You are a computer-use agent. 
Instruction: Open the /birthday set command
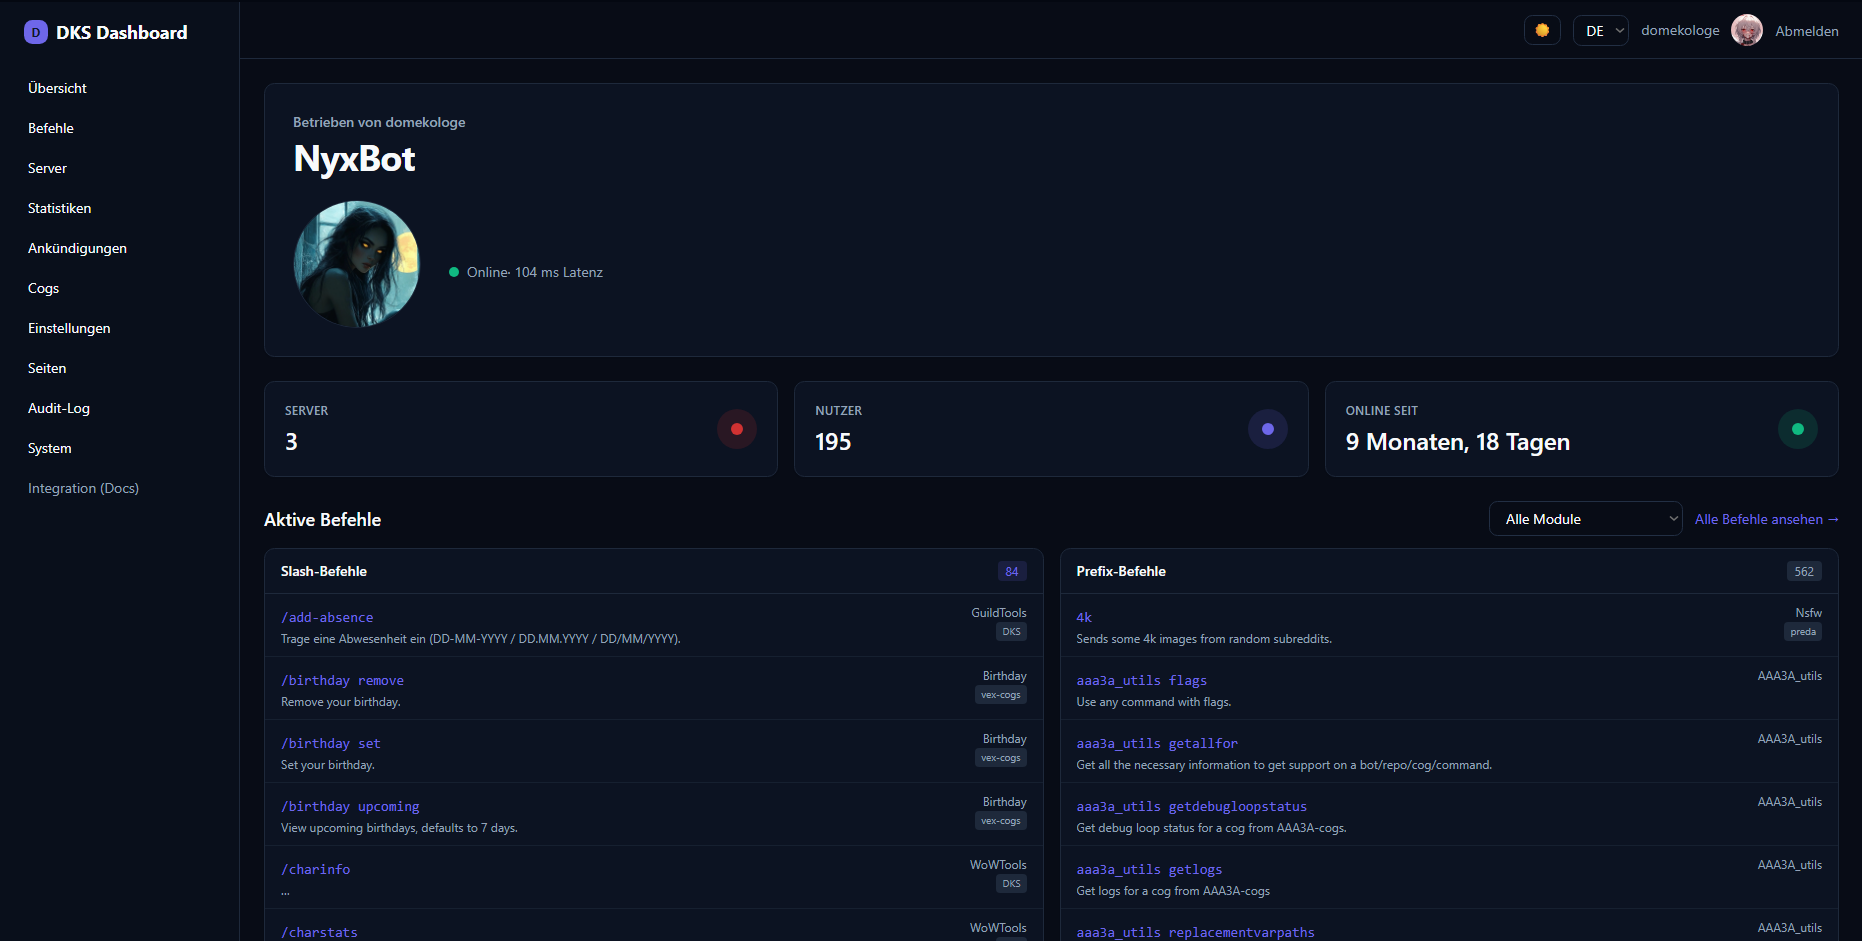point(330,743)
